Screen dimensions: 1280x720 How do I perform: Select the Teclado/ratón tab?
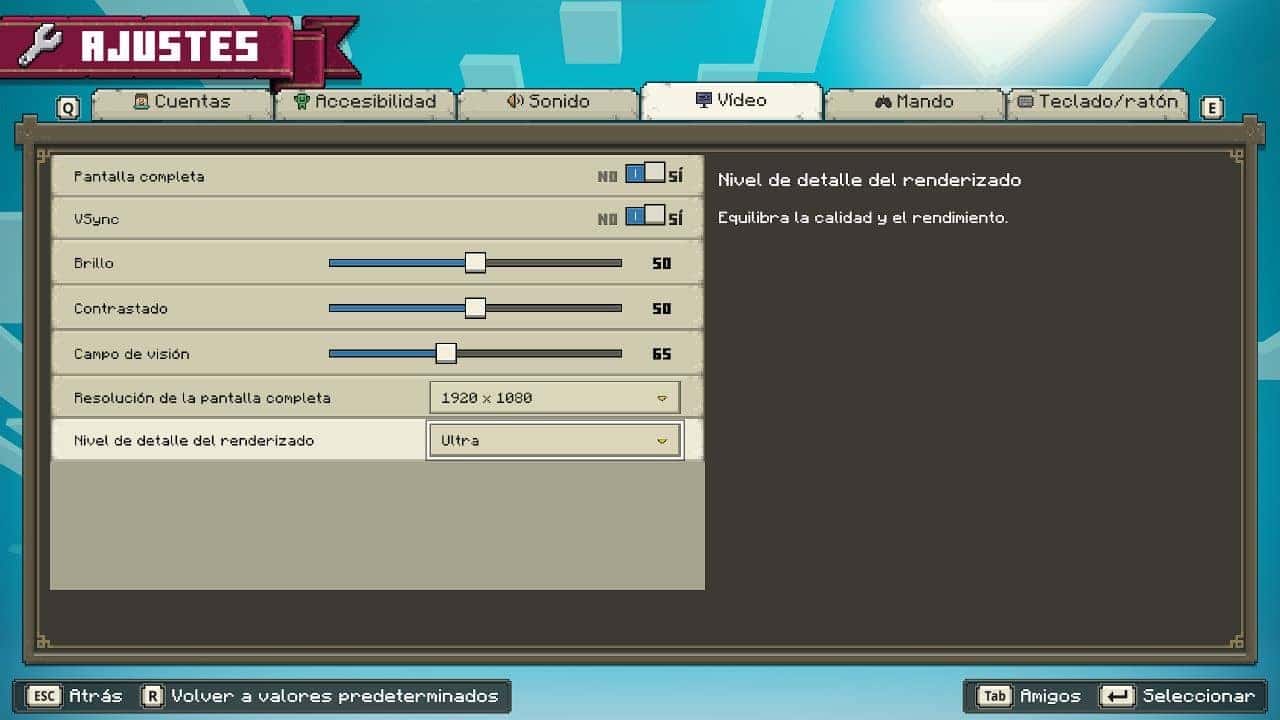1098,102
